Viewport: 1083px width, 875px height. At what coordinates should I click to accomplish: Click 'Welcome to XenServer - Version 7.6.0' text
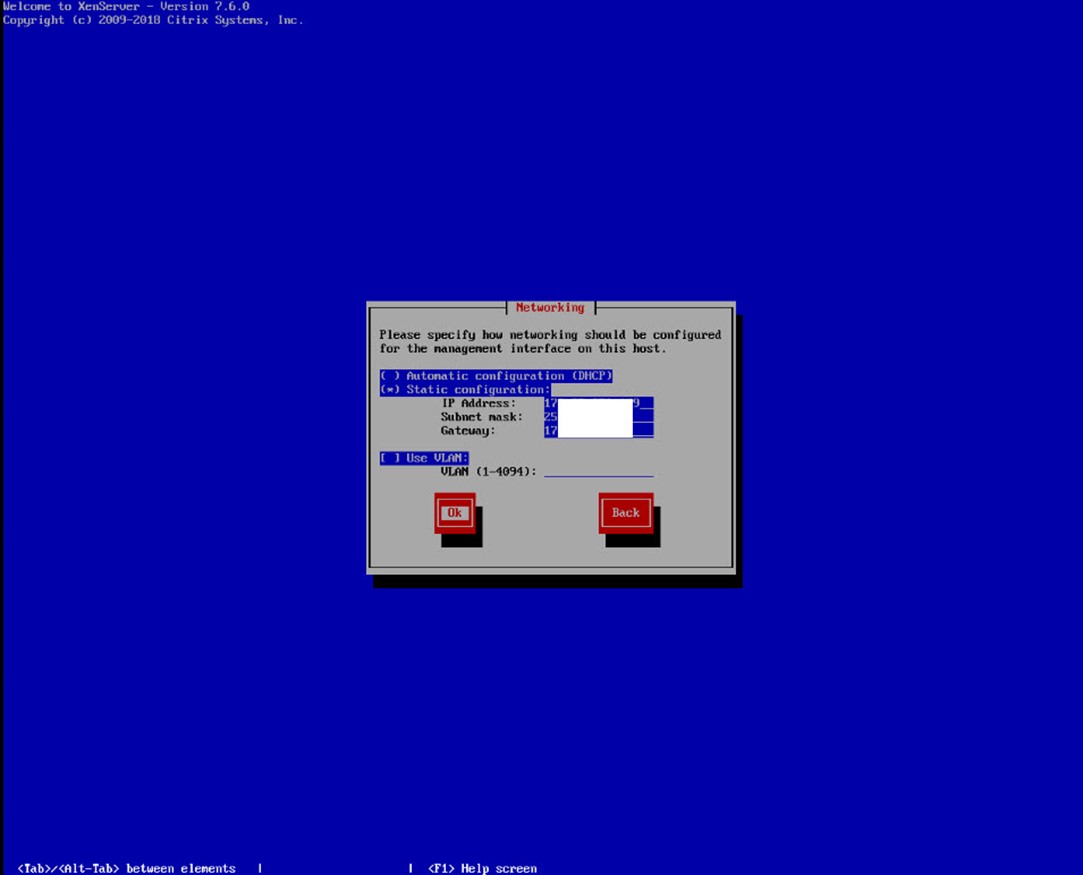126,6
